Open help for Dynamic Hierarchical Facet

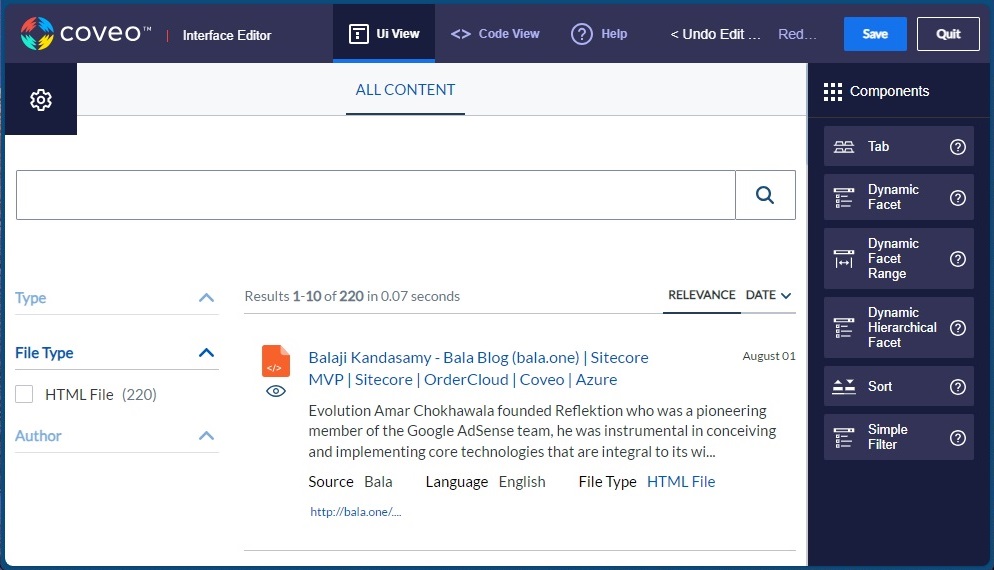tap(957, 328)
